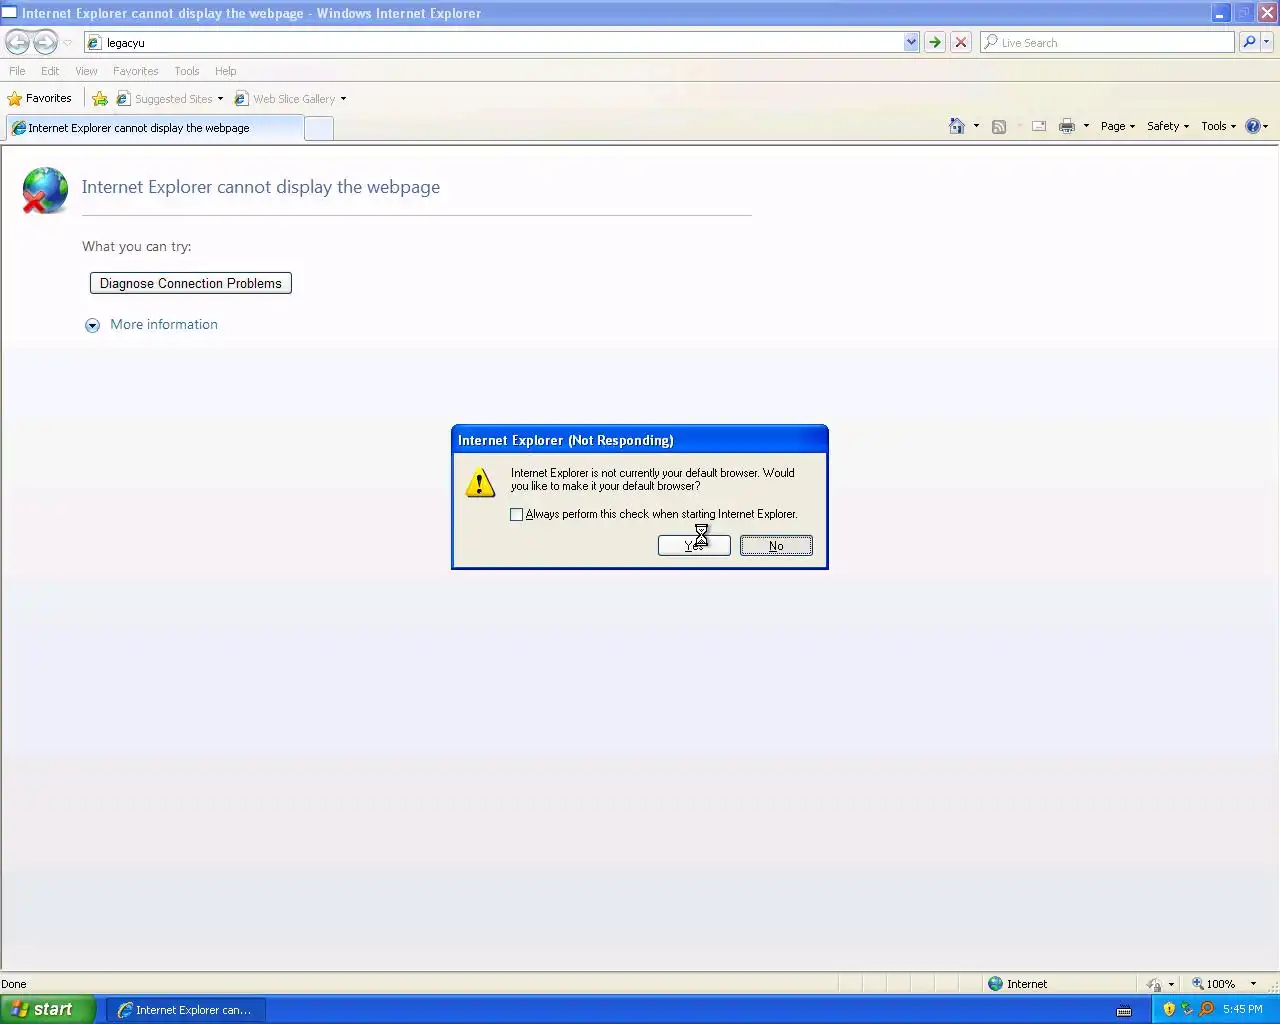1280x1024 pixels.
Task: Open the address bar history dropdown
Action: pos(911,42)
